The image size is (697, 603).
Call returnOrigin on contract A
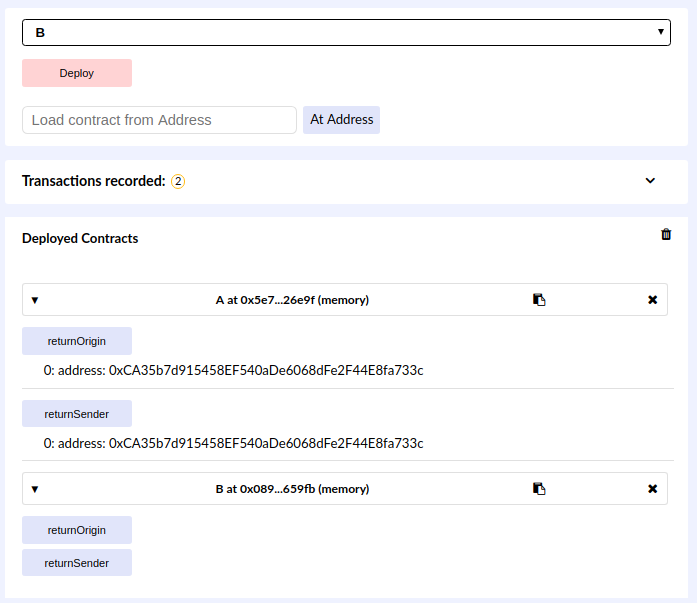[x=77, y=341]
